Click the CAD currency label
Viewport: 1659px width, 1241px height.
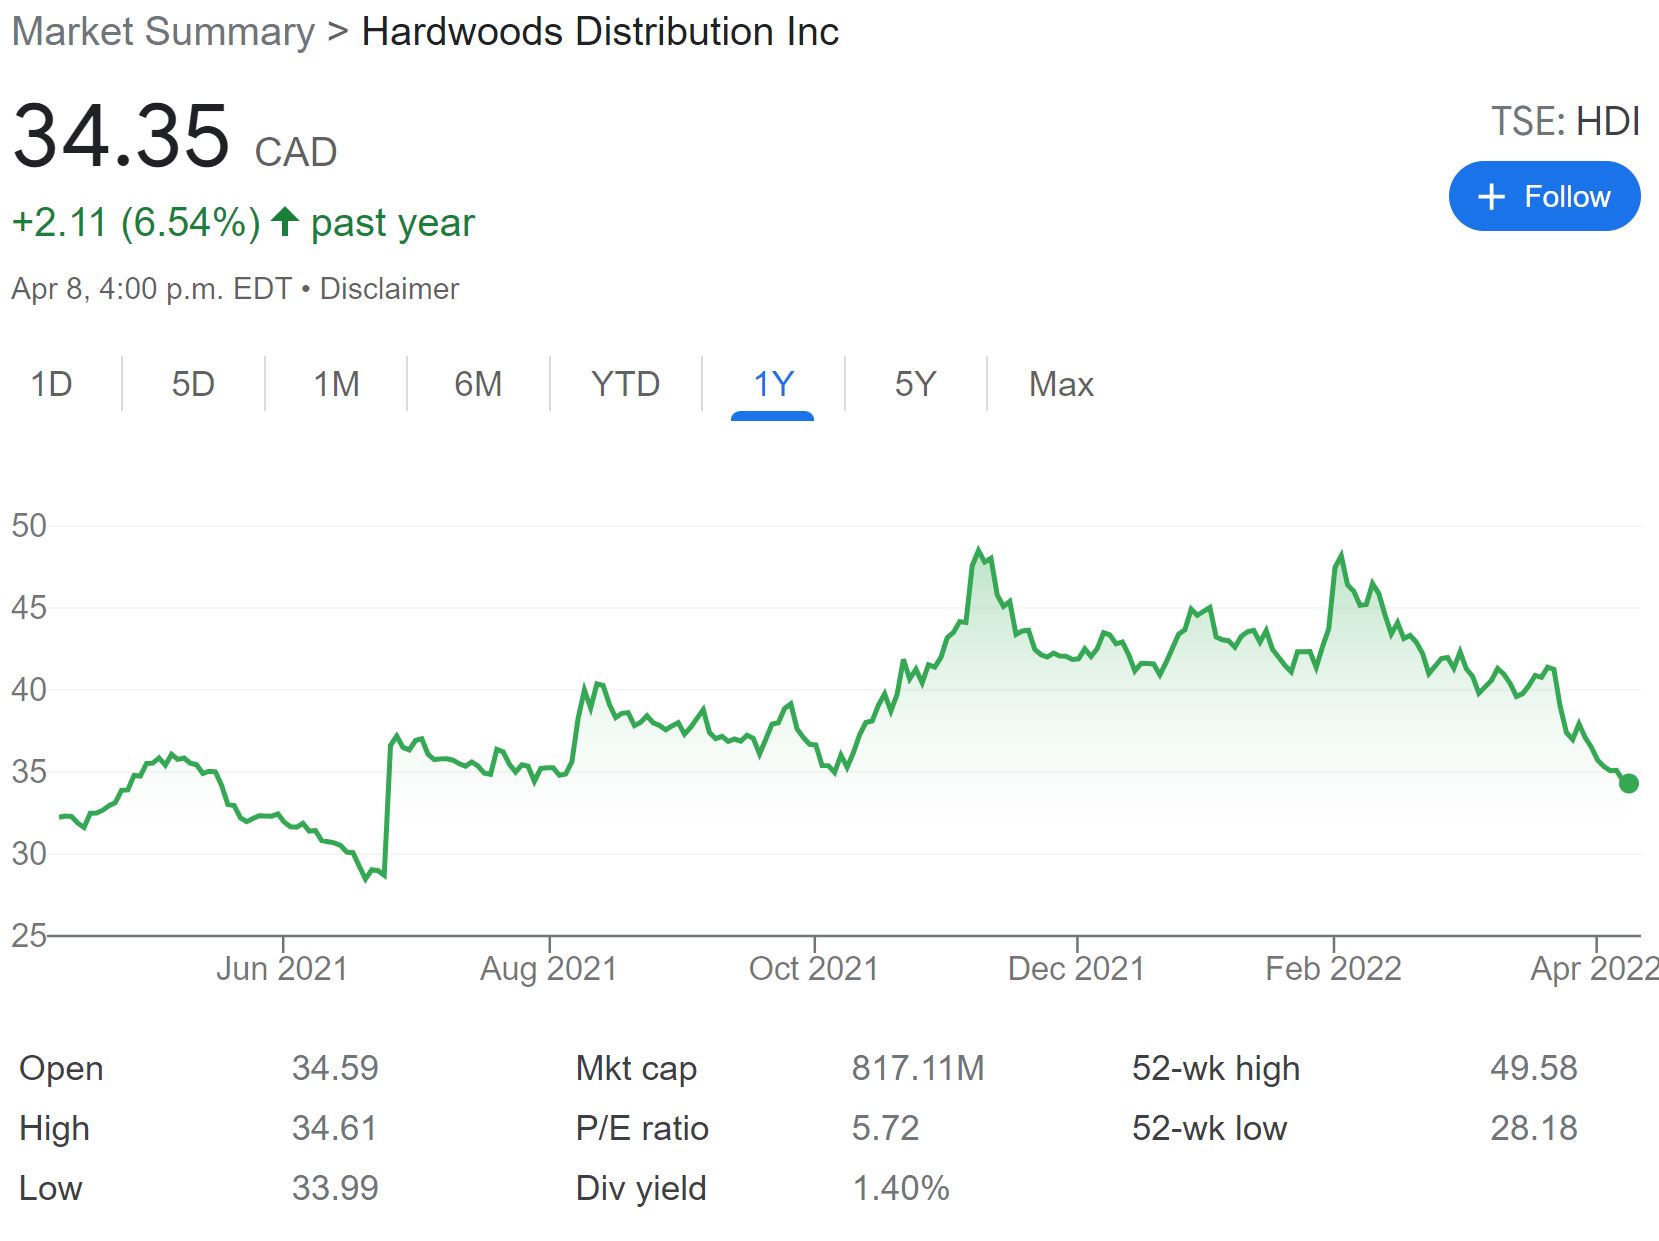[296, 153]
